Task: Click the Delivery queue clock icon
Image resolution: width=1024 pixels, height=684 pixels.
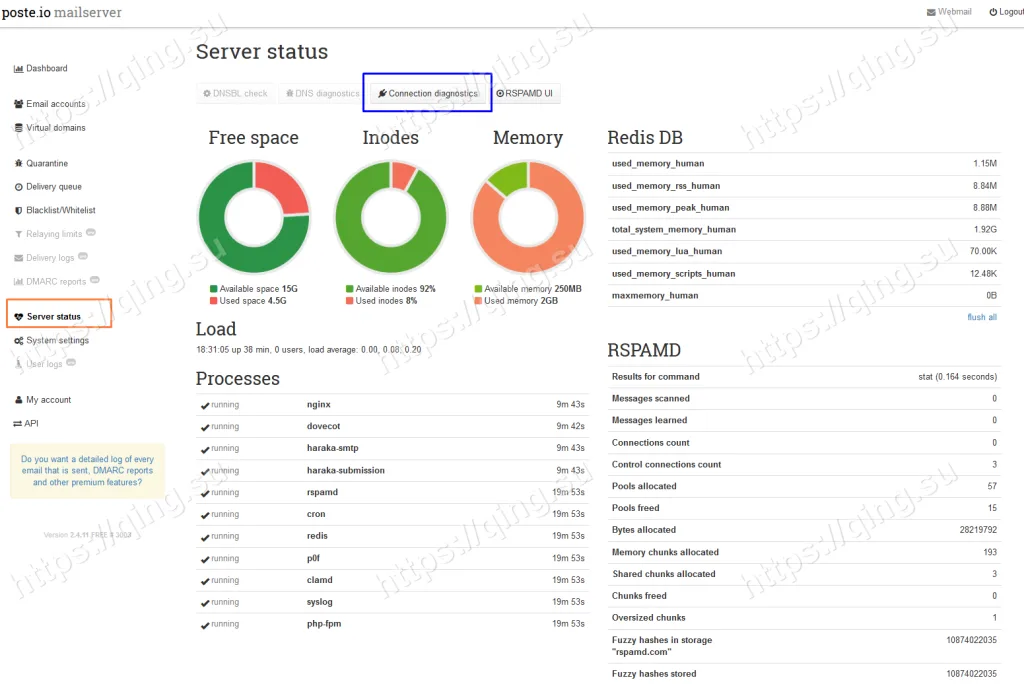Action: coord(18,187)
